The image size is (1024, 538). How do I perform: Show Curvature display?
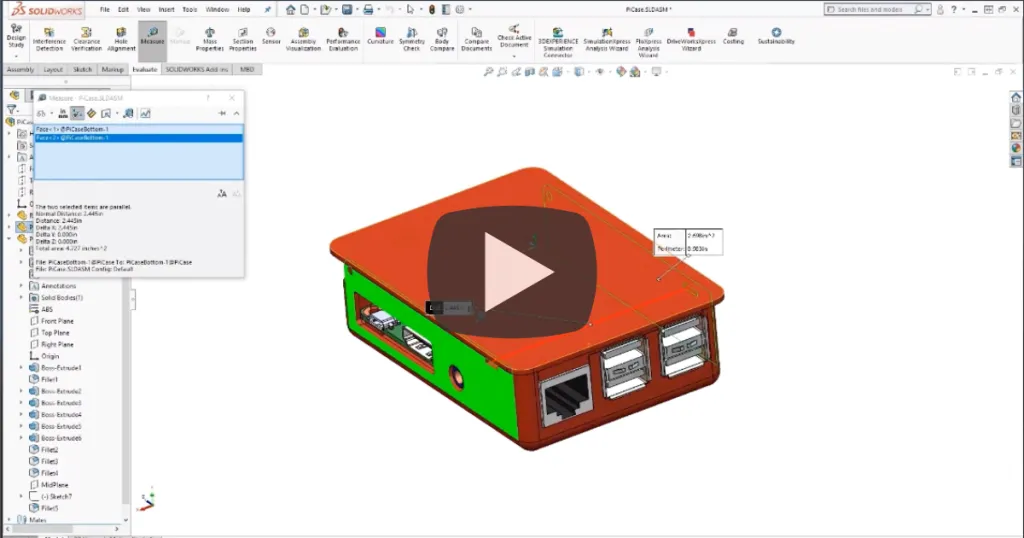[x=380, y=36]
